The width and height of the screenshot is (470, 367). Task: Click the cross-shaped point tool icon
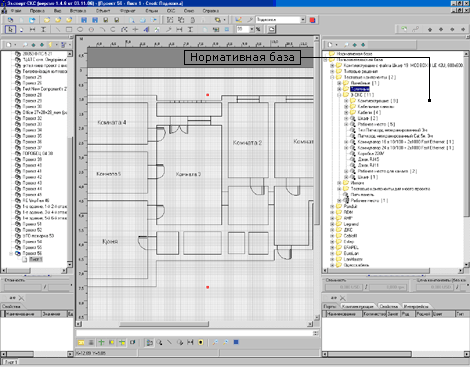point(135,30)
